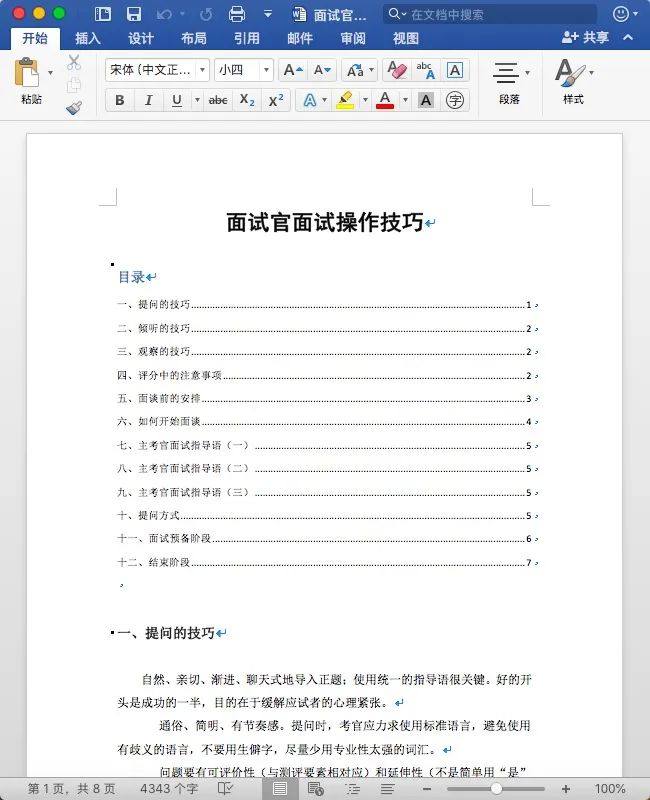Expand underline style arrow
The image size is (650, 800).
tap(197, 100)
